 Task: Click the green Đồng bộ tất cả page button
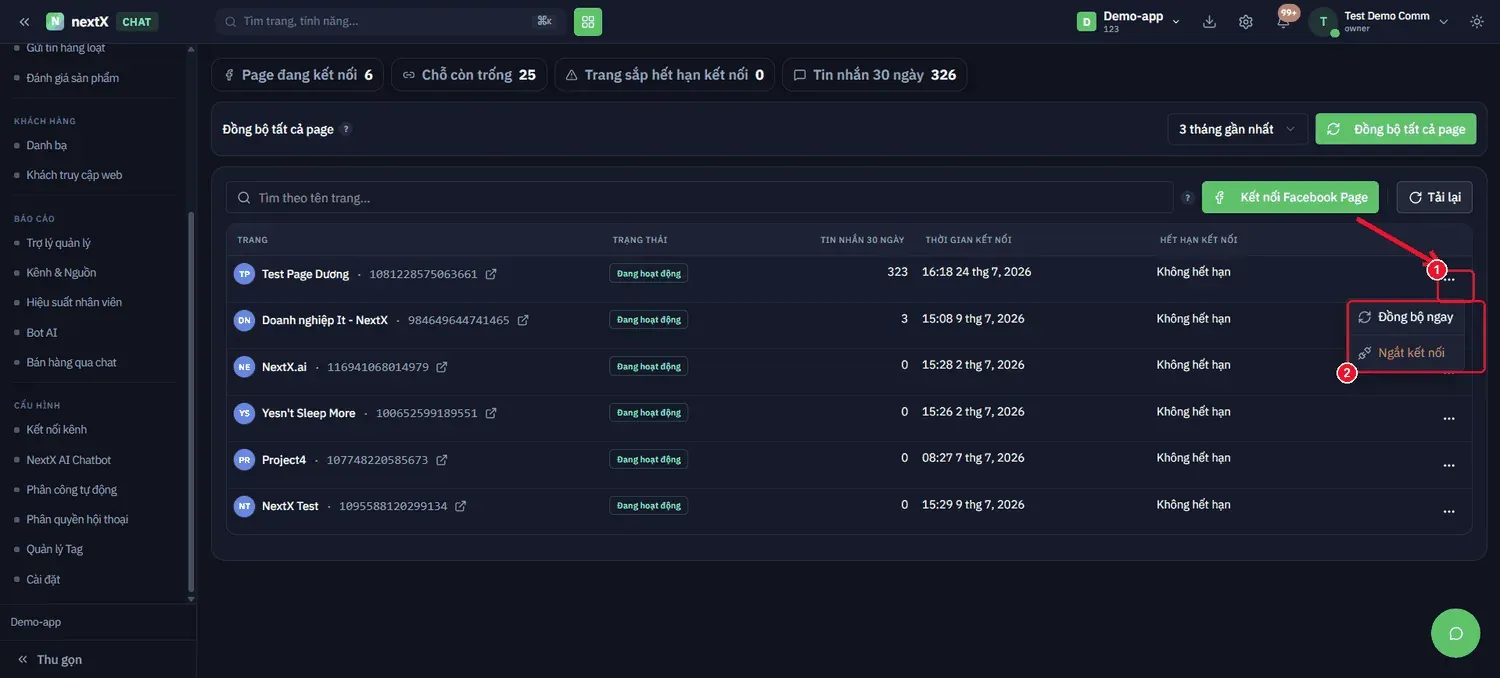(x=1396, y=129)
